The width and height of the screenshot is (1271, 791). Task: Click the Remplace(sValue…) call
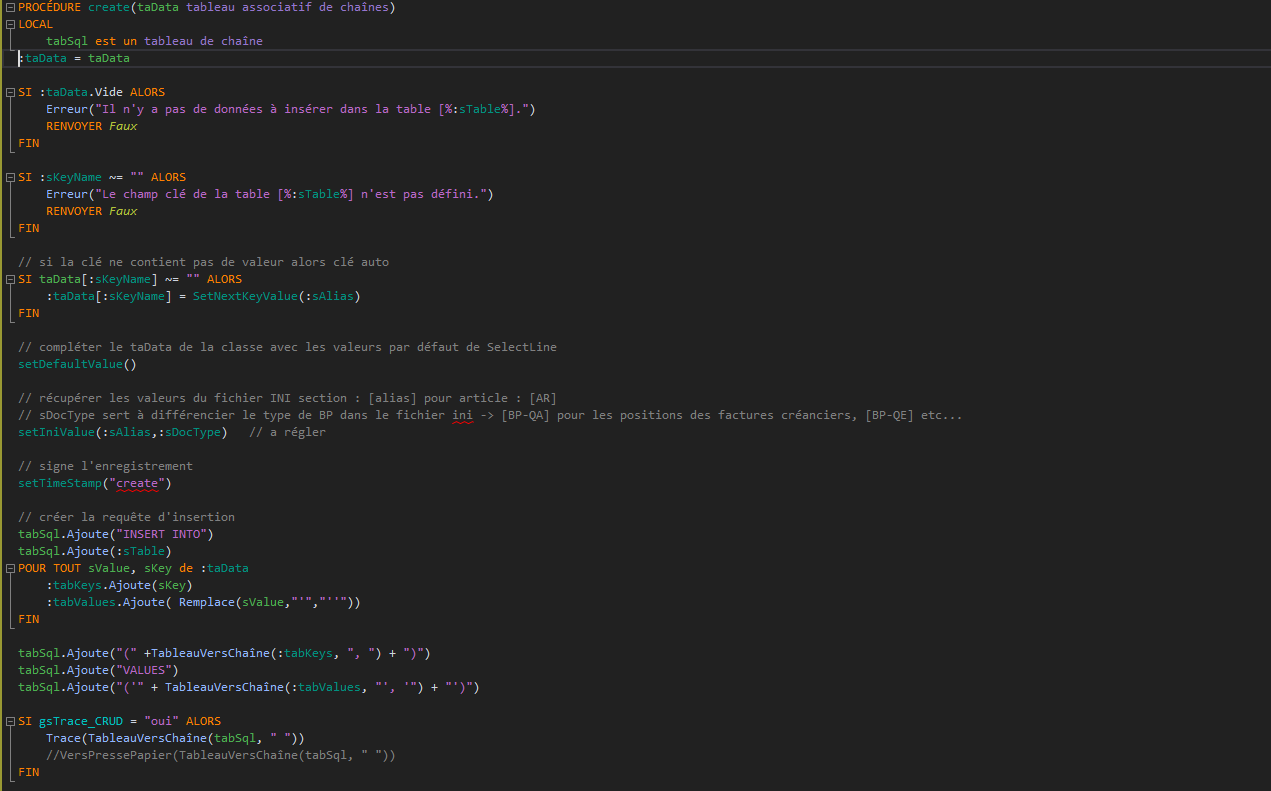(x=266, y=602)
